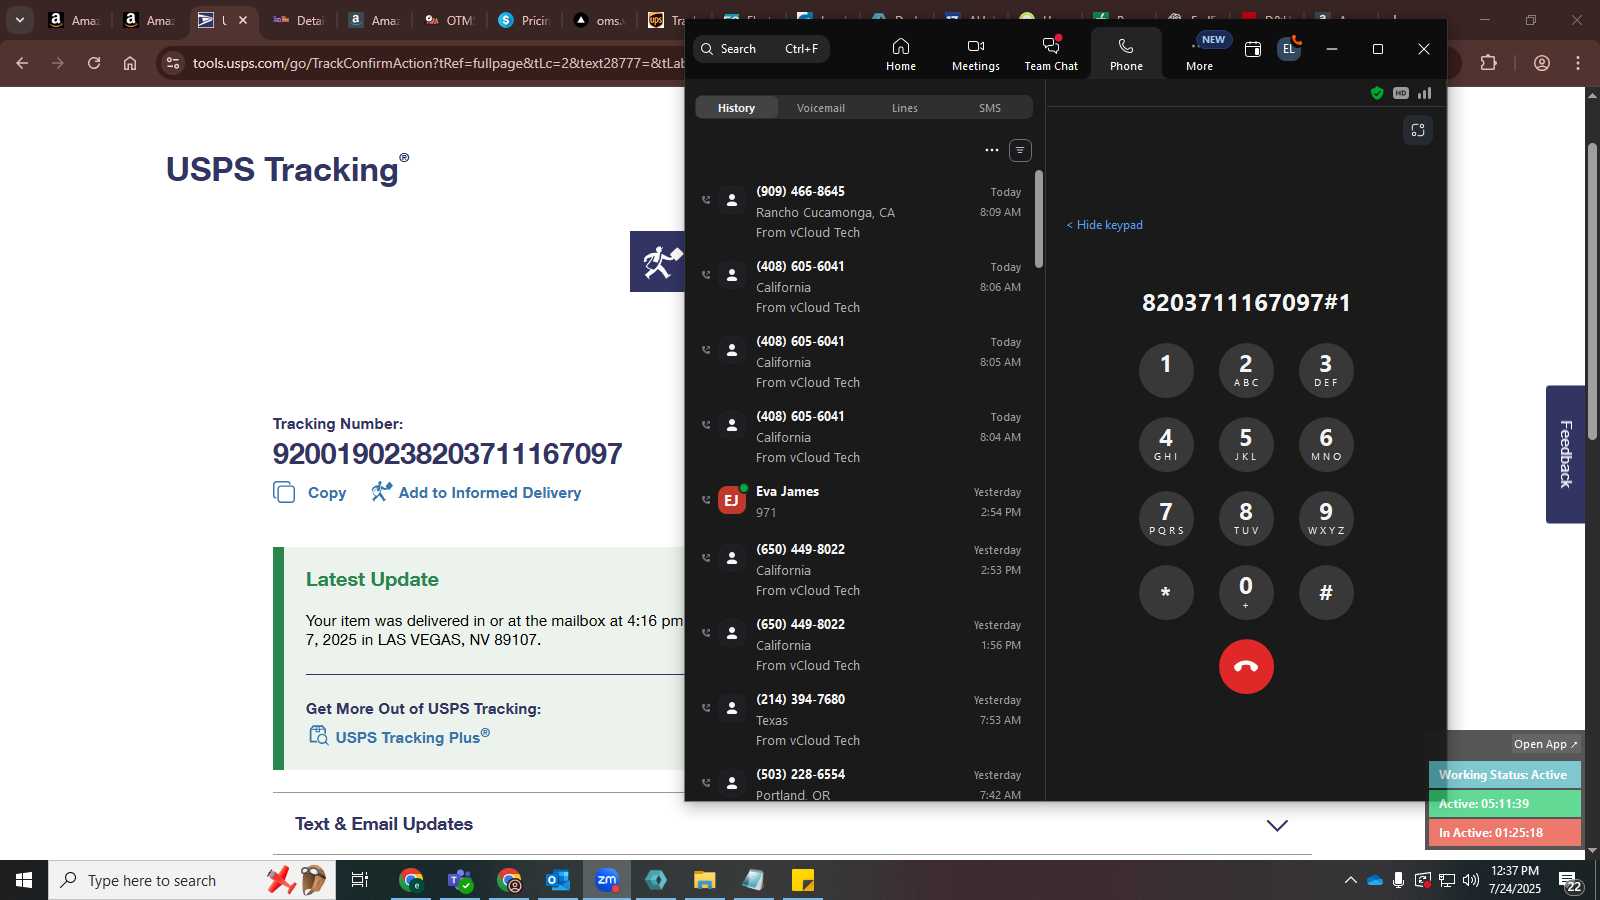Dial the pound key
1600x900 pixels.
(1326, 592)
